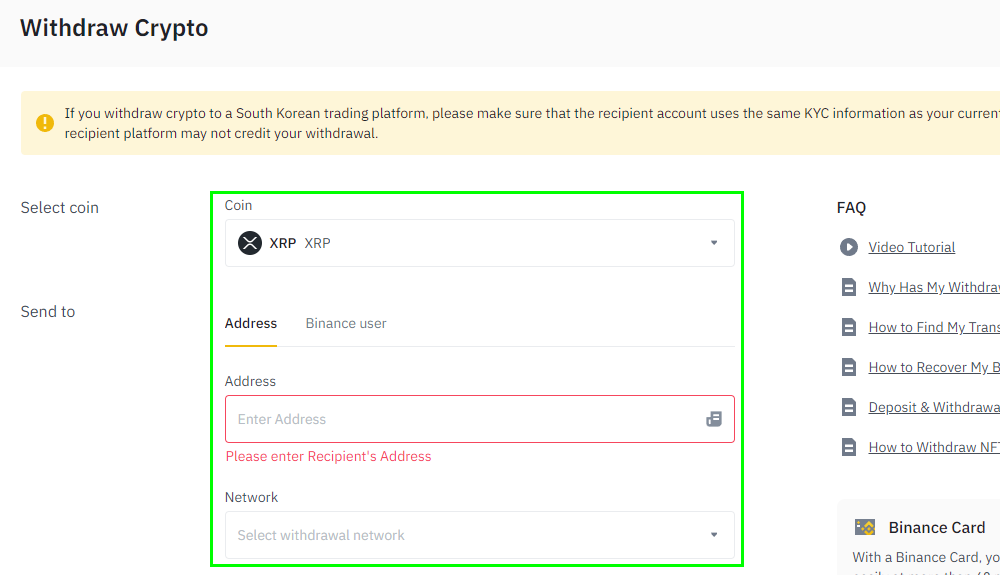Click the Binance Card logo icon
This screenshot has height=575, width=1000.
[x=865, y=527]
